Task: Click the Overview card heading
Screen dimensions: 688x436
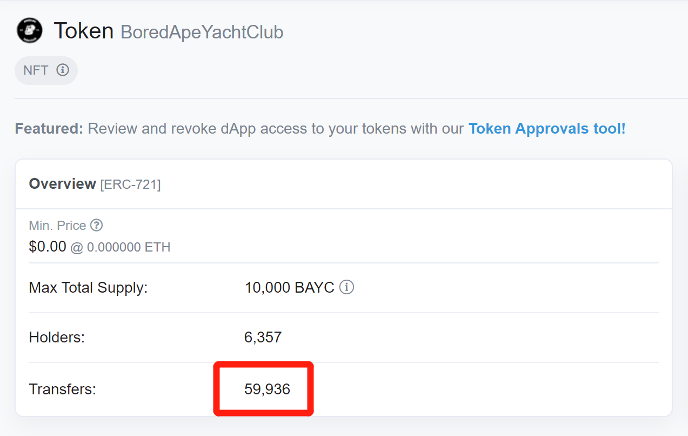Action: tap(62, 184)
